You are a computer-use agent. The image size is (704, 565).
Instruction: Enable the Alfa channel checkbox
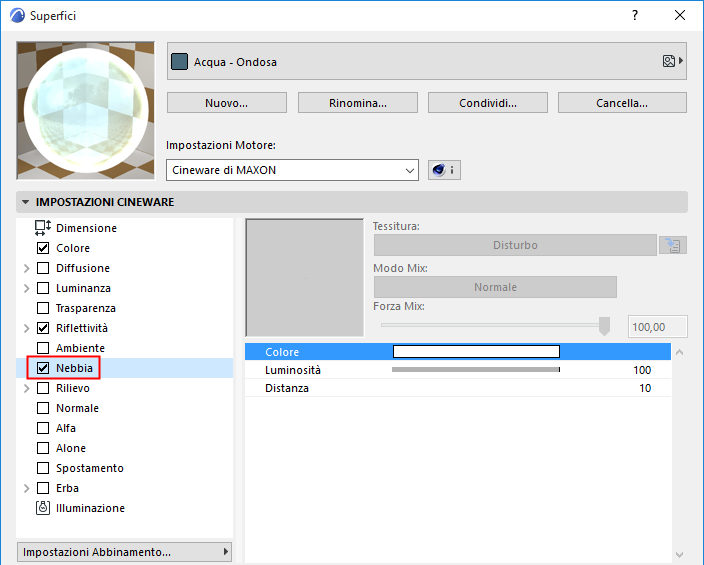click(x=43, y=428)
